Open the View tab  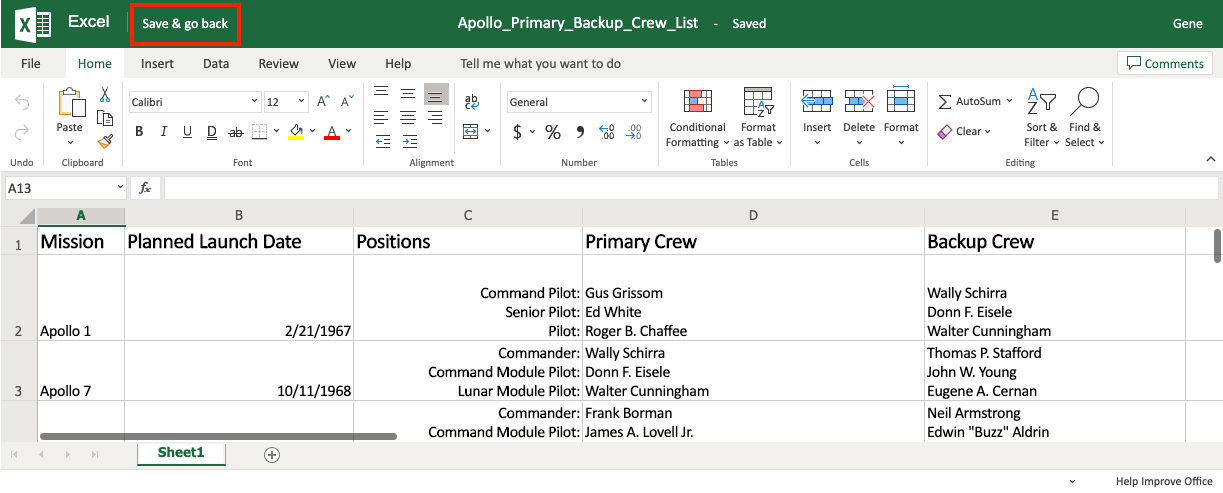click(342, 63)
